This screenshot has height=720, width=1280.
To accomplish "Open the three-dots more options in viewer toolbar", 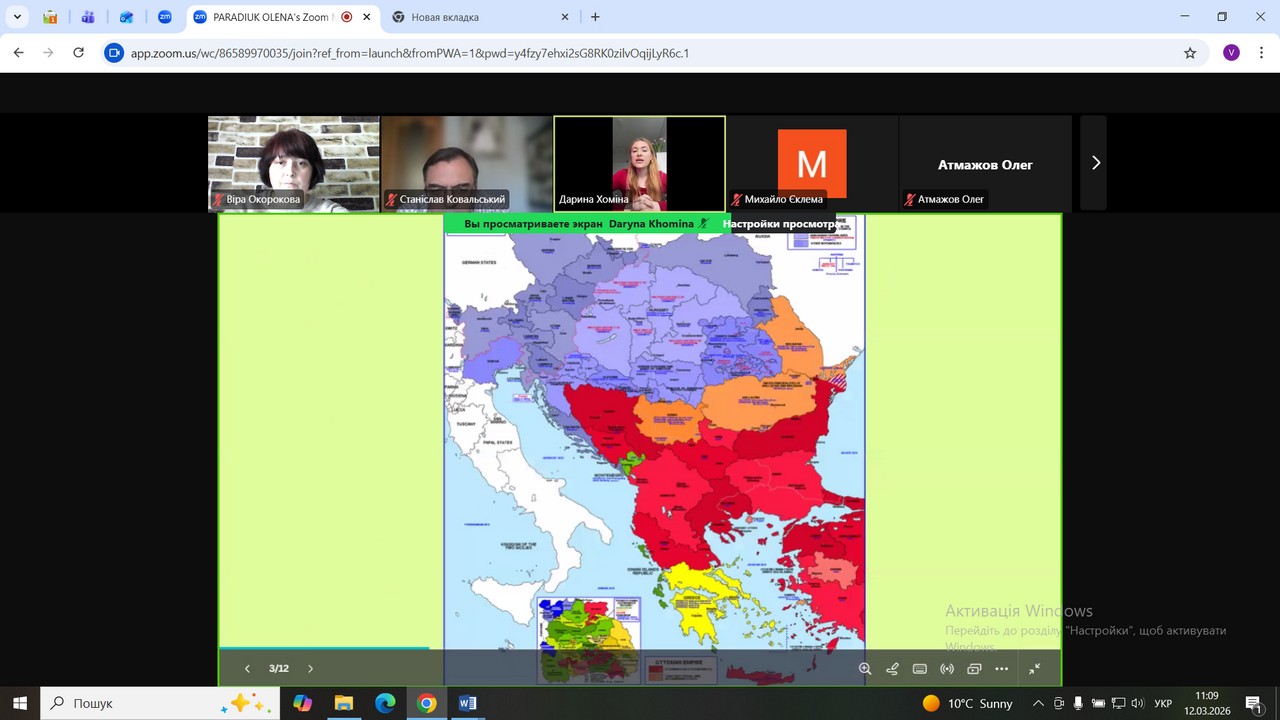I will pyautogui.click(x=1002, y=669).
